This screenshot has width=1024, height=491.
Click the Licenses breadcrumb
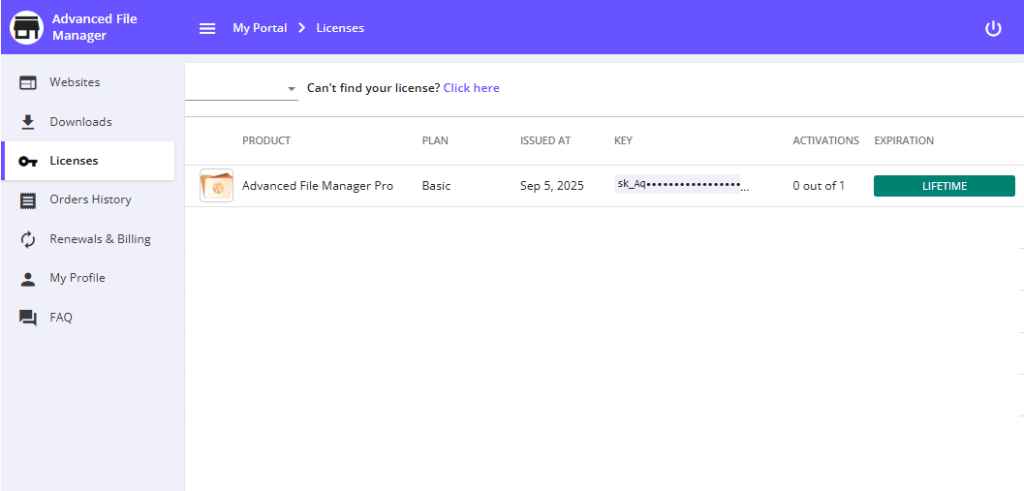click(340, 28)
